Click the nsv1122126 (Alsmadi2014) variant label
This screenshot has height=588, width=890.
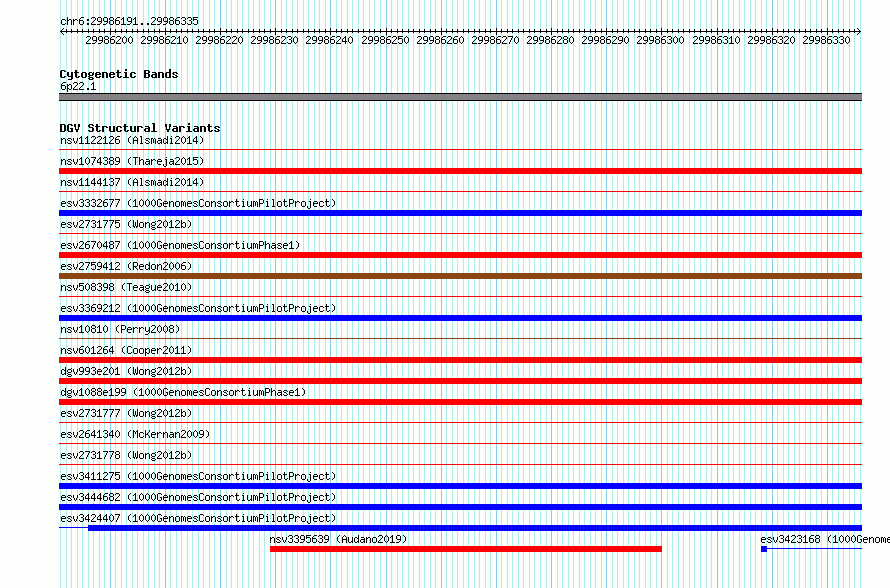coord(132,140)
